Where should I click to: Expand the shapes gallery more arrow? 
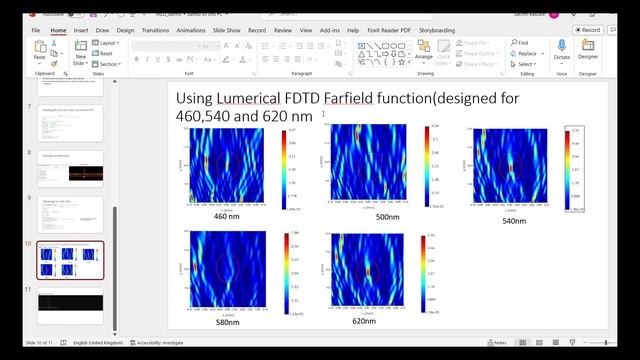[x=409, y=62]
